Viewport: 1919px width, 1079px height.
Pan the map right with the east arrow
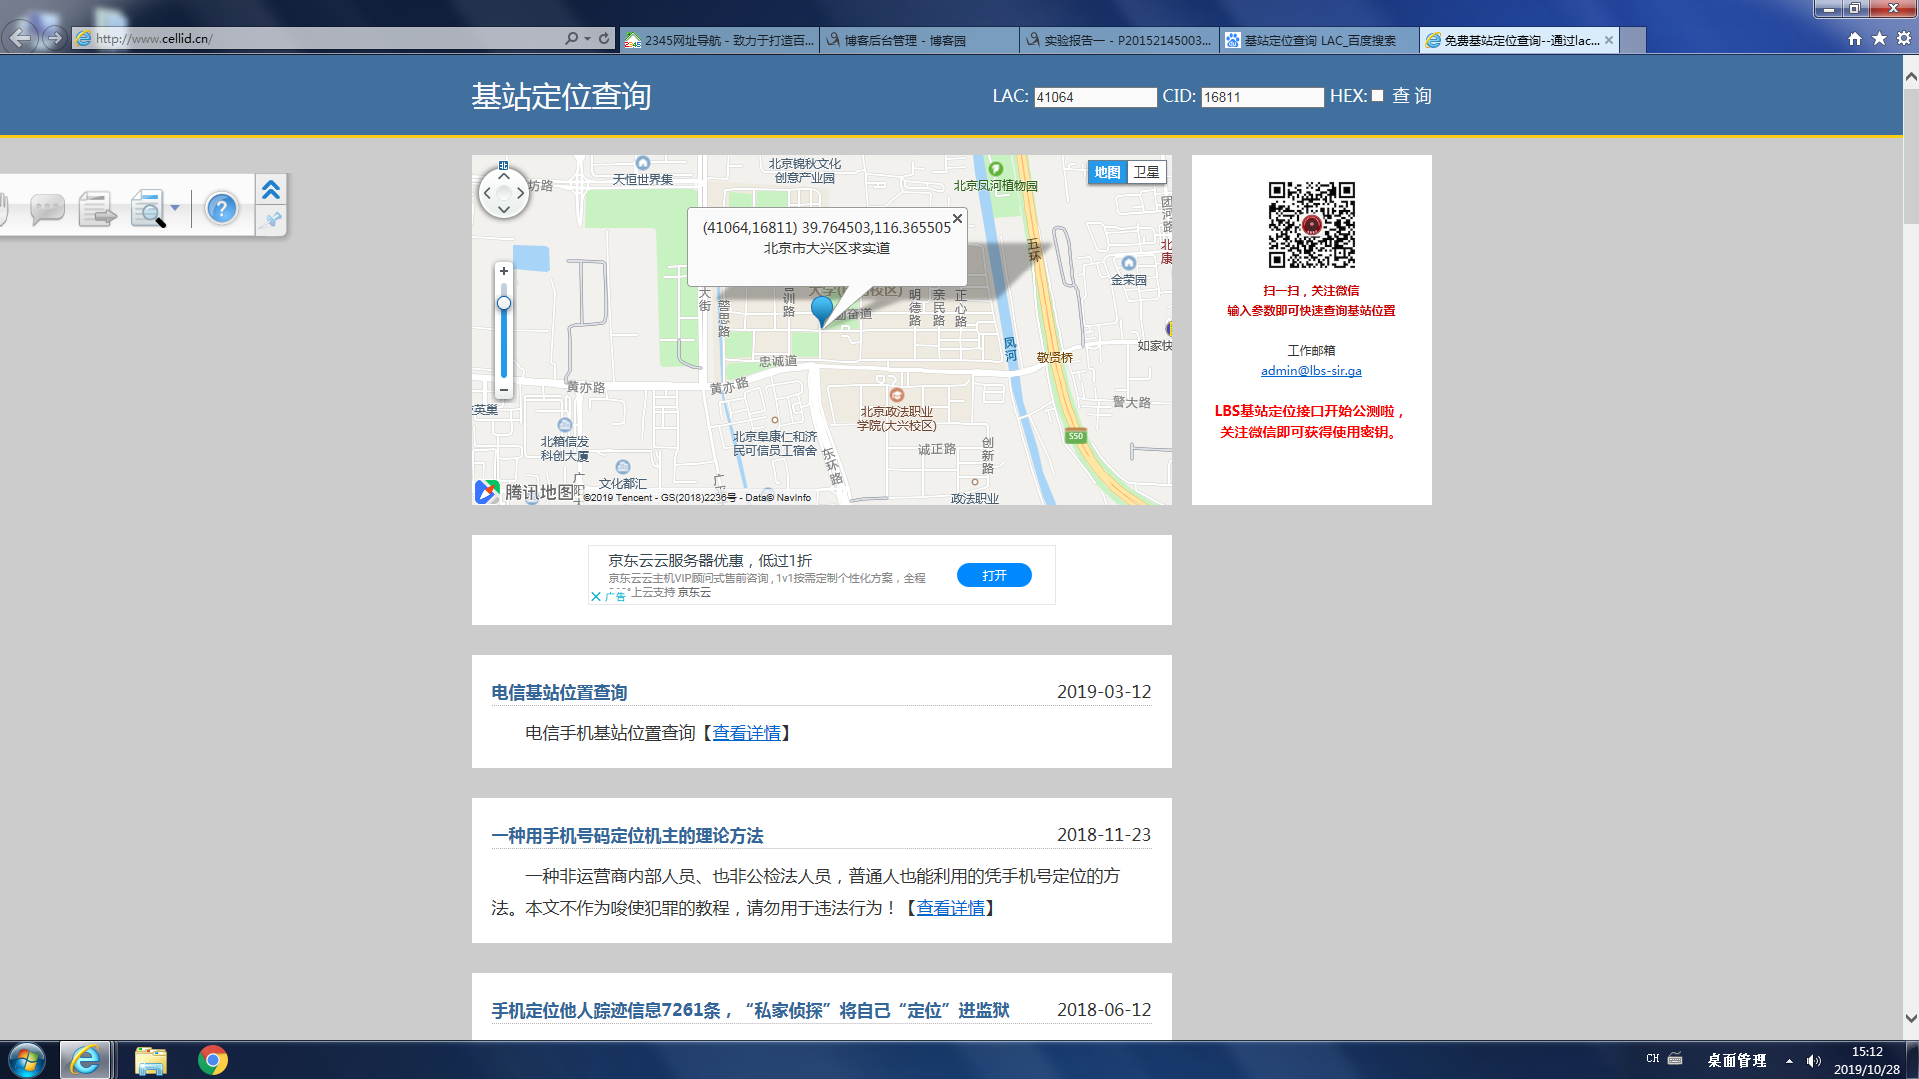point(520,193)
